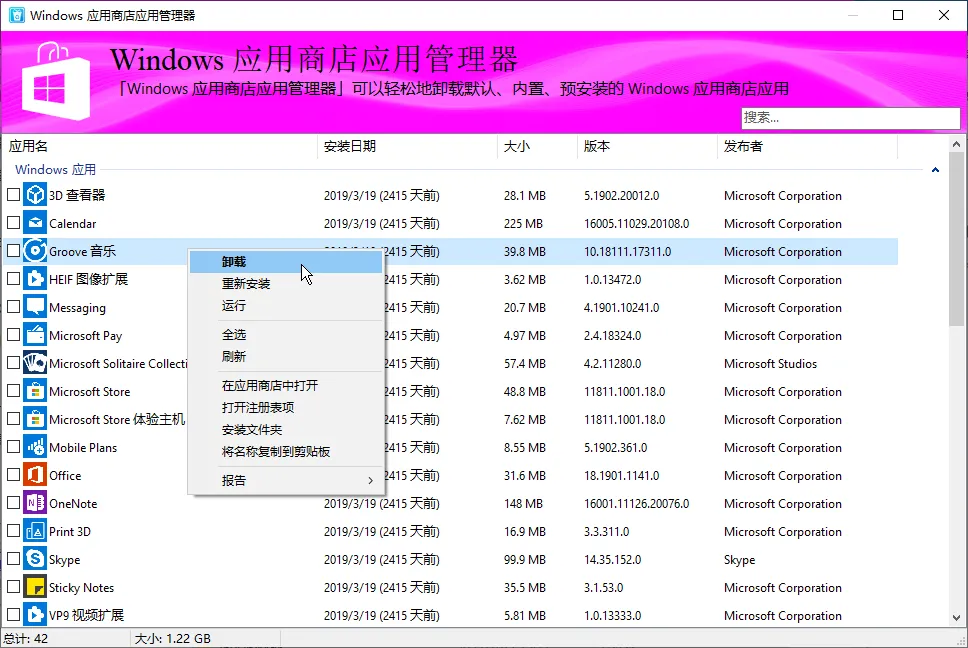Viewport: 968px width, 648px height.
Task: Select 全选 in the context menu
Action: click(286, 334)
